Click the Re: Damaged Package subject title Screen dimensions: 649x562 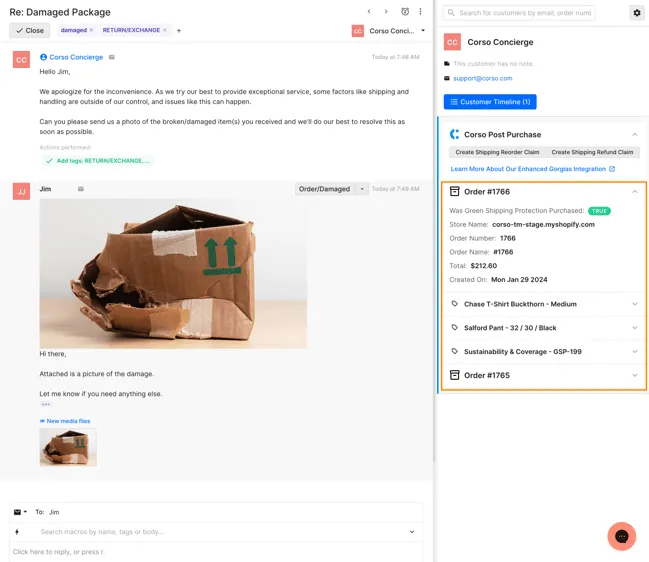click(60, 12)
